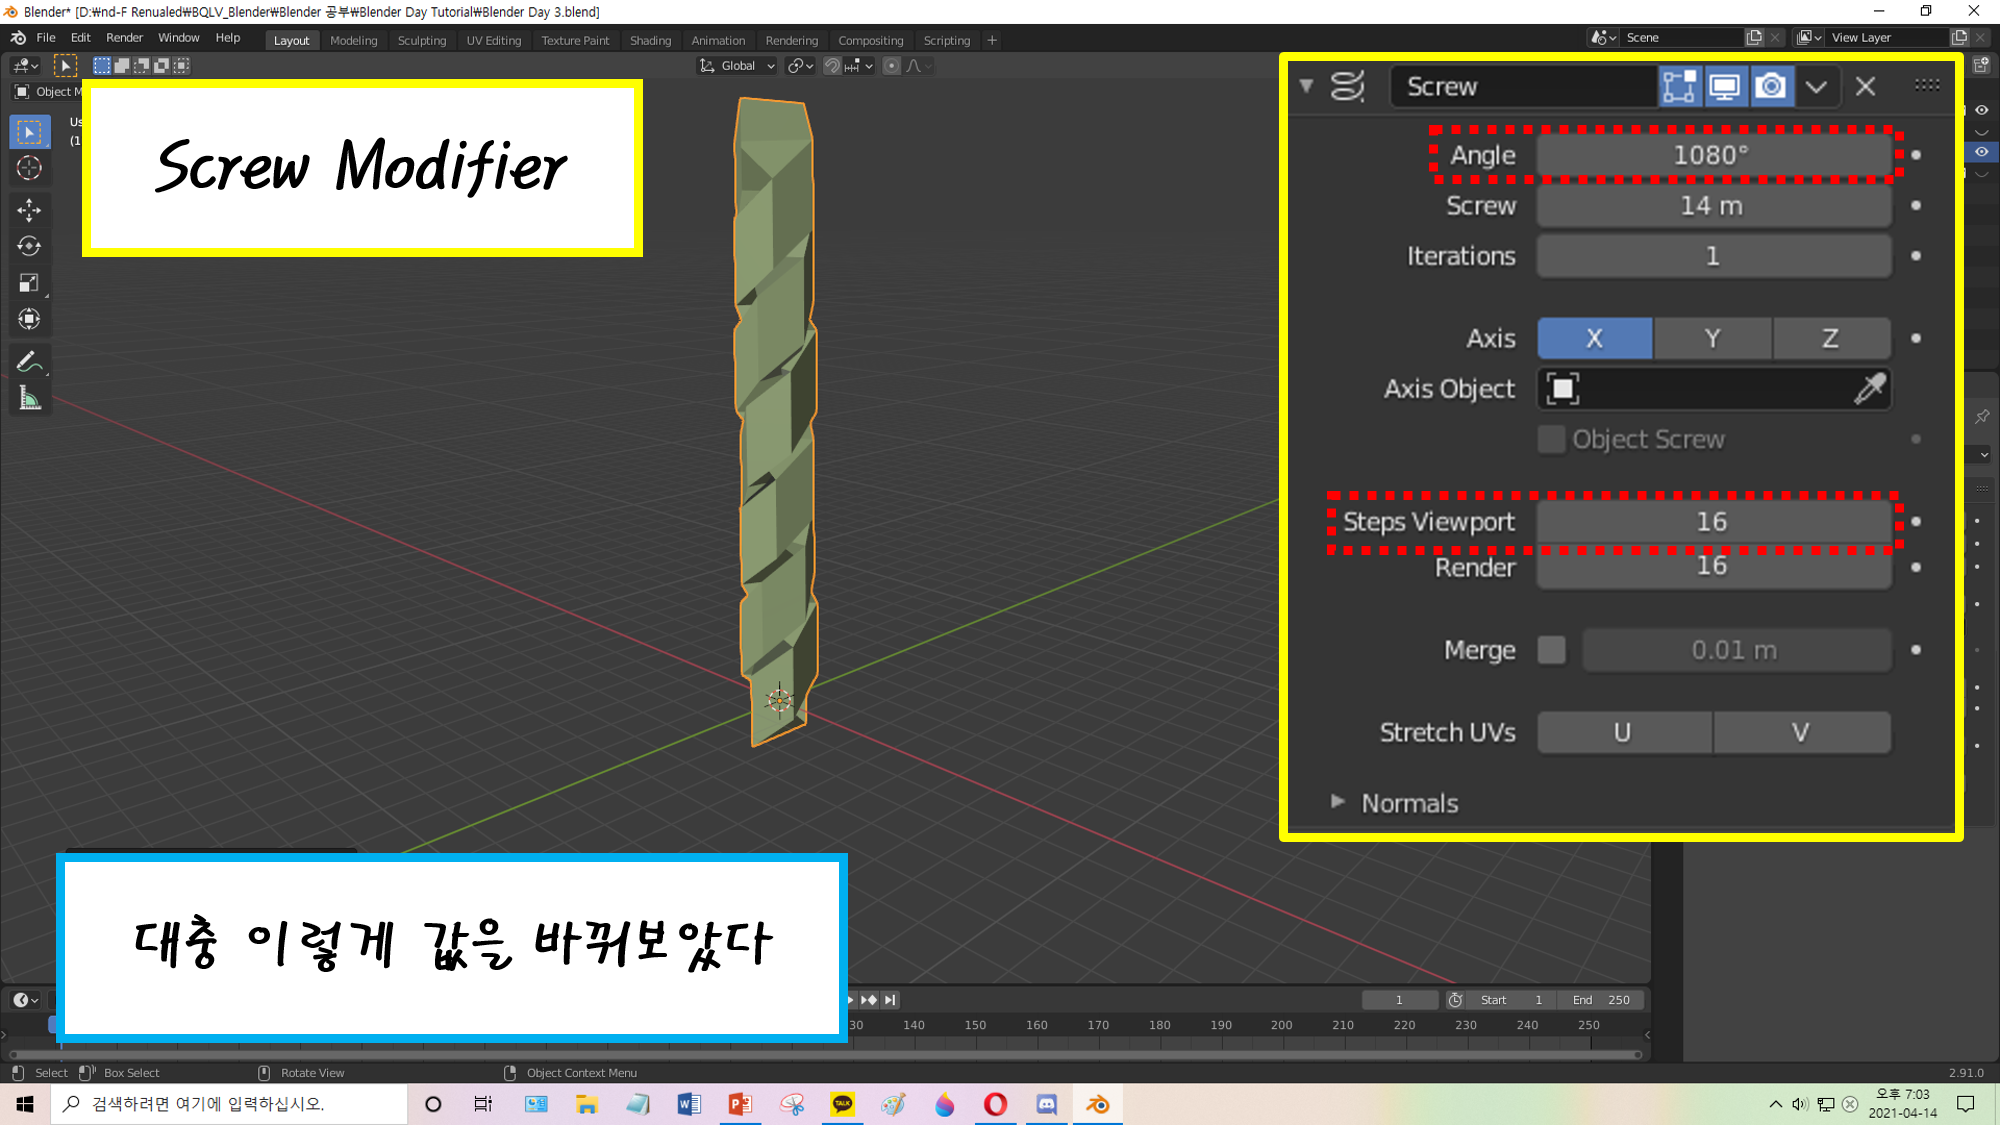Image resolution: width=2000 pixels, height=1125 pixels.
Task: Open the Global transform orientation dropdown
Action: click(x=738, y=66)
